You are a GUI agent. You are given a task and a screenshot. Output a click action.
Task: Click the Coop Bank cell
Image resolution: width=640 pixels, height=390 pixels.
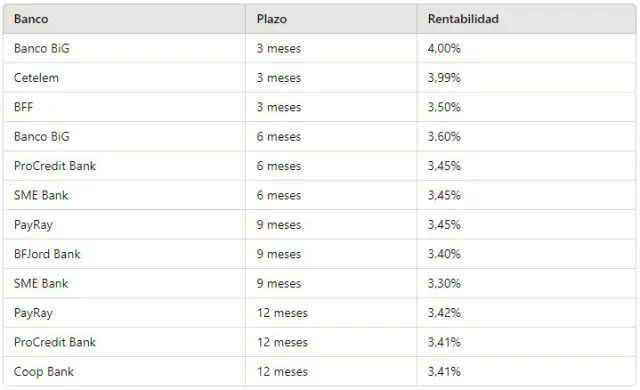click(x=44, y=371)
